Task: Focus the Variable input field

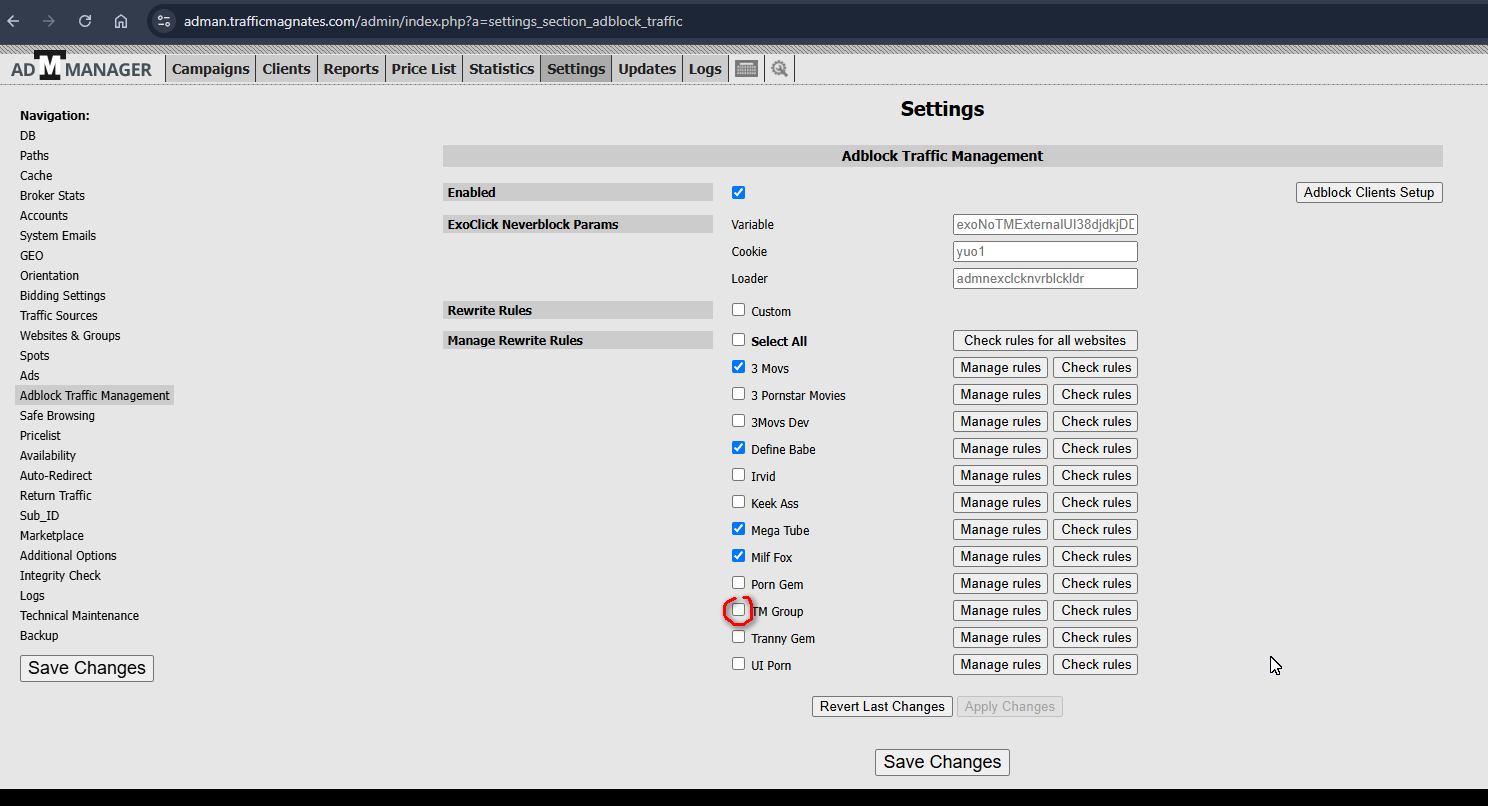Action: pos(1045,224)
